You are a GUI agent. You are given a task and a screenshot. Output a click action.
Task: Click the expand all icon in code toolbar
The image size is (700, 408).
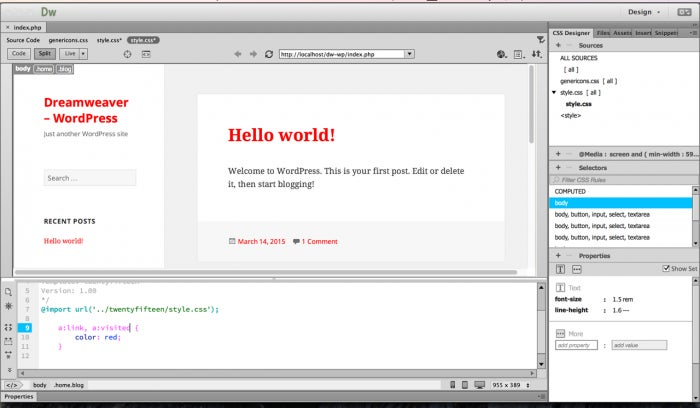(x=8, y=355)
